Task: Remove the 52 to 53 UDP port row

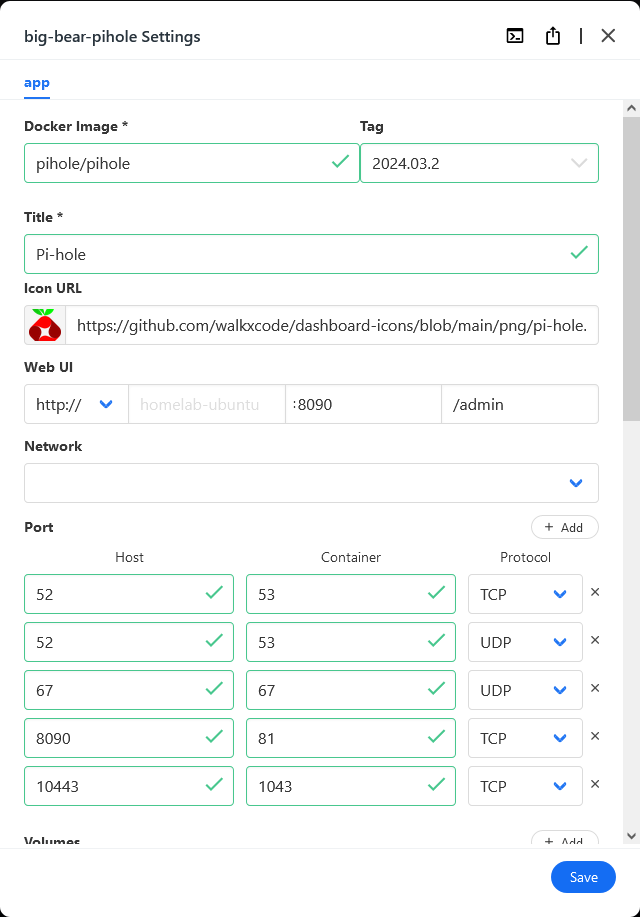Action: point(595,640)
